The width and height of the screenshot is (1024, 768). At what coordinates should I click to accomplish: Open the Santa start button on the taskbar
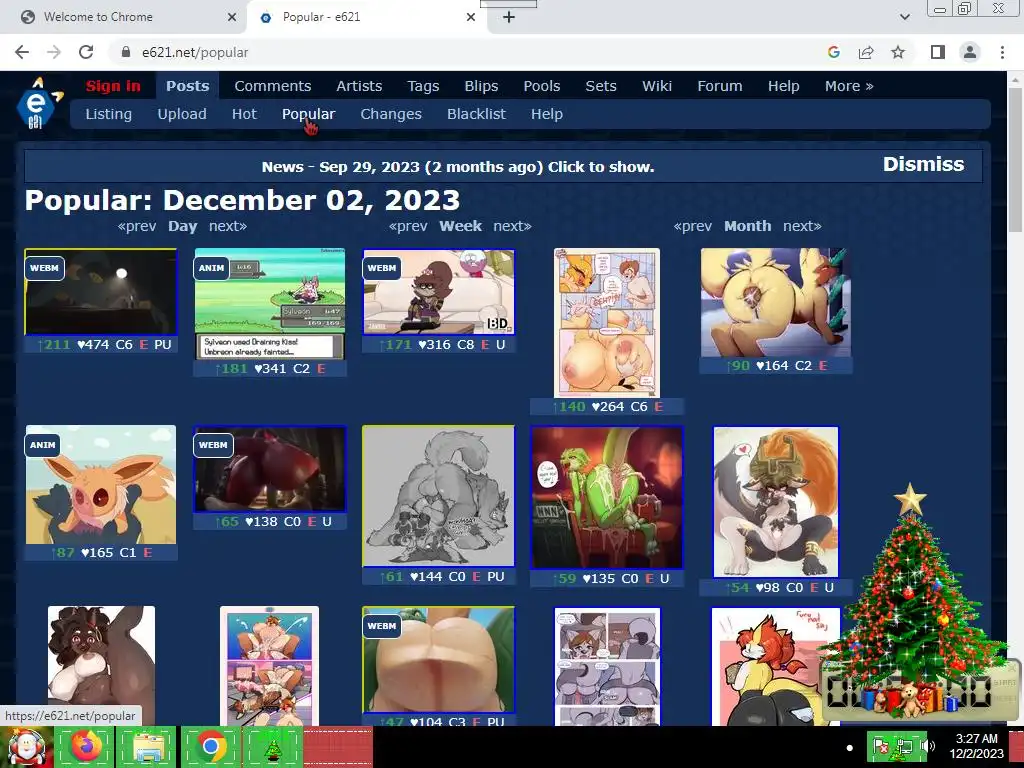coord(26,747)
